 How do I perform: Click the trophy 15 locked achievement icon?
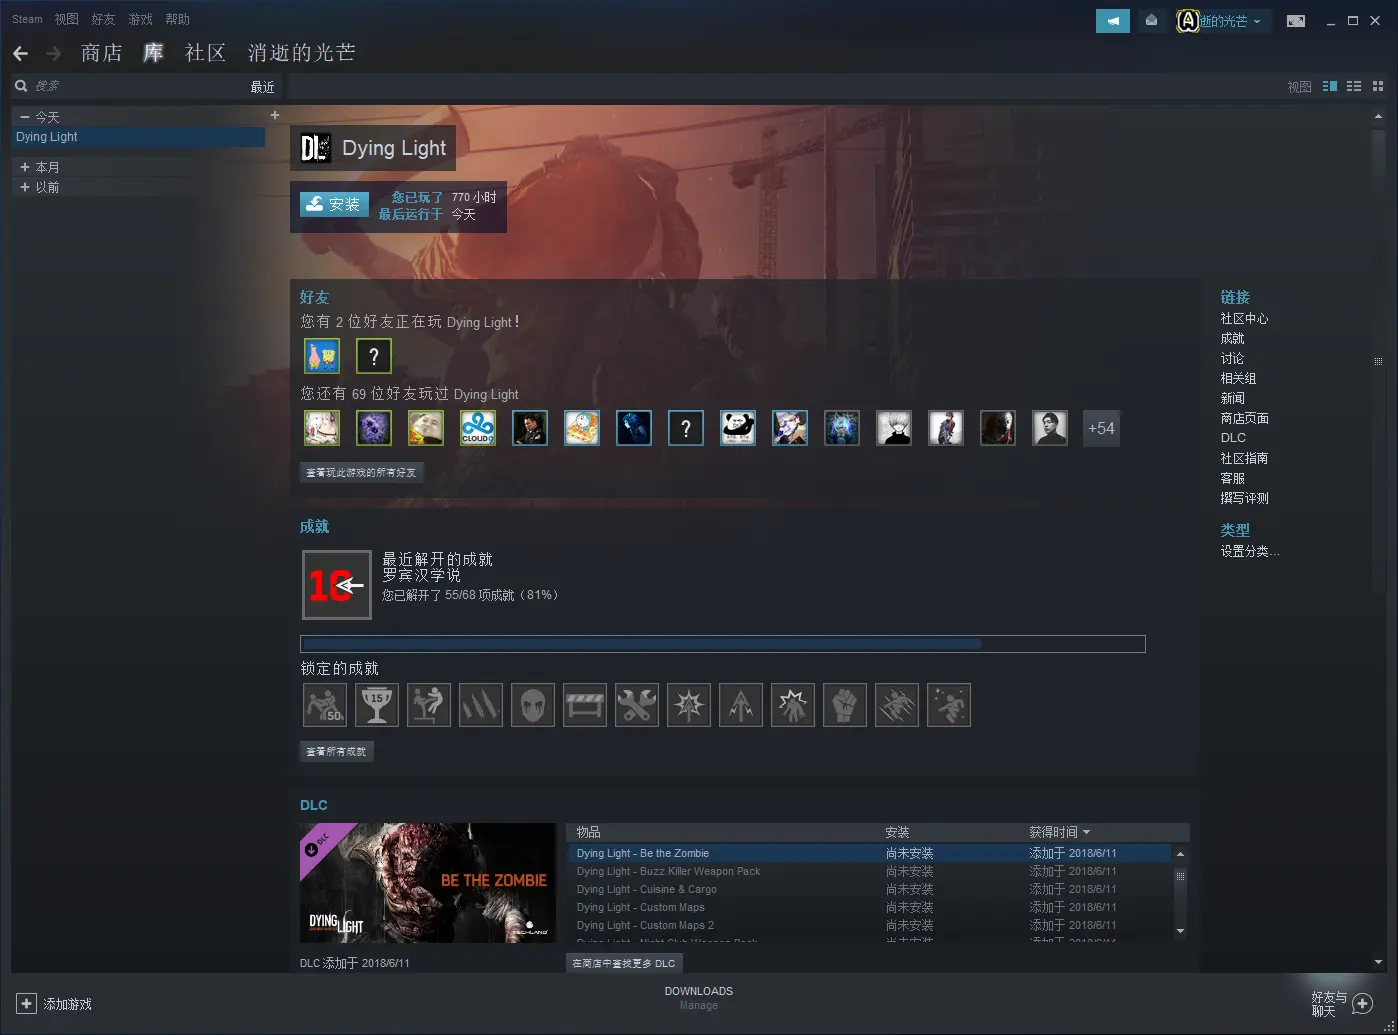(x=377, y=705)
